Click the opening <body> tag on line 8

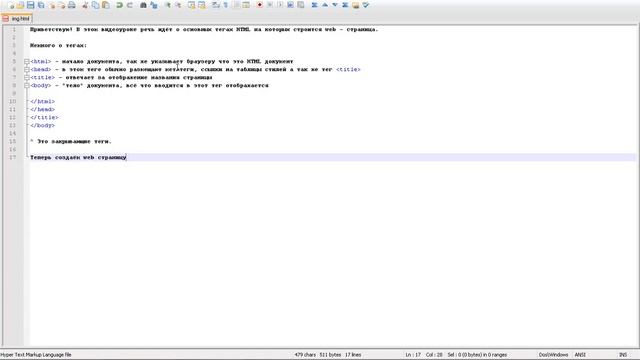(x=41, y=86)
